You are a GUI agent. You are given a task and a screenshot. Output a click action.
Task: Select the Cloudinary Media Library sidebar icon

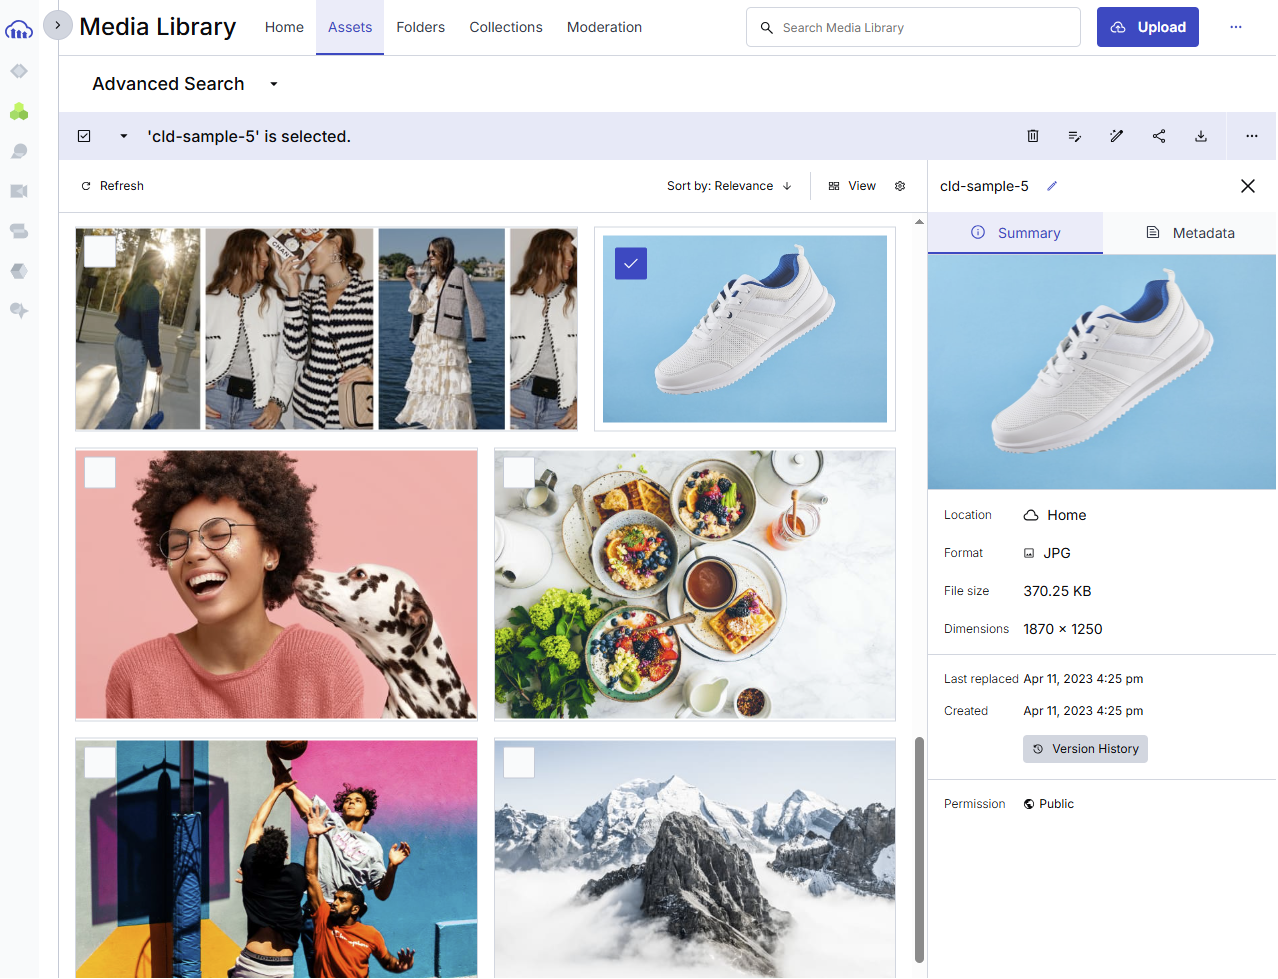click(x=19, y=112)
